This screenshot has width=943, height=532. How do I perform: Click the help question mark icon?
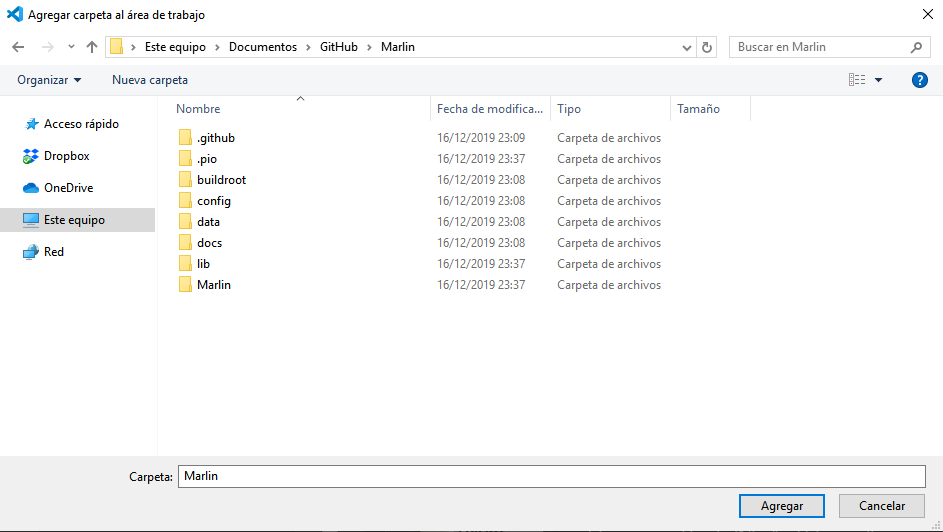pyautogui.click(x=920, y=80)
